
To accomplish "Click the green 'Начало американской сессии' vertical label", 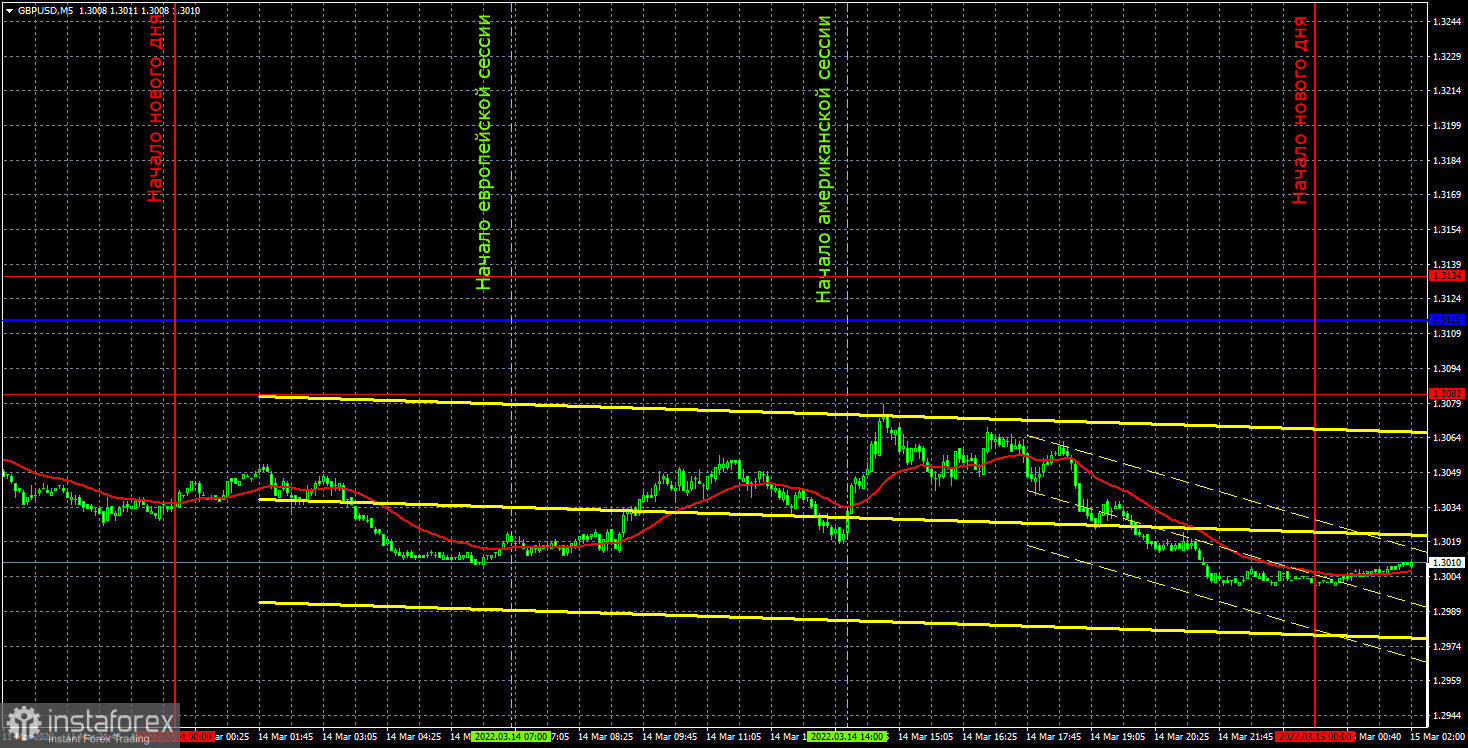I will pos(823,158).
